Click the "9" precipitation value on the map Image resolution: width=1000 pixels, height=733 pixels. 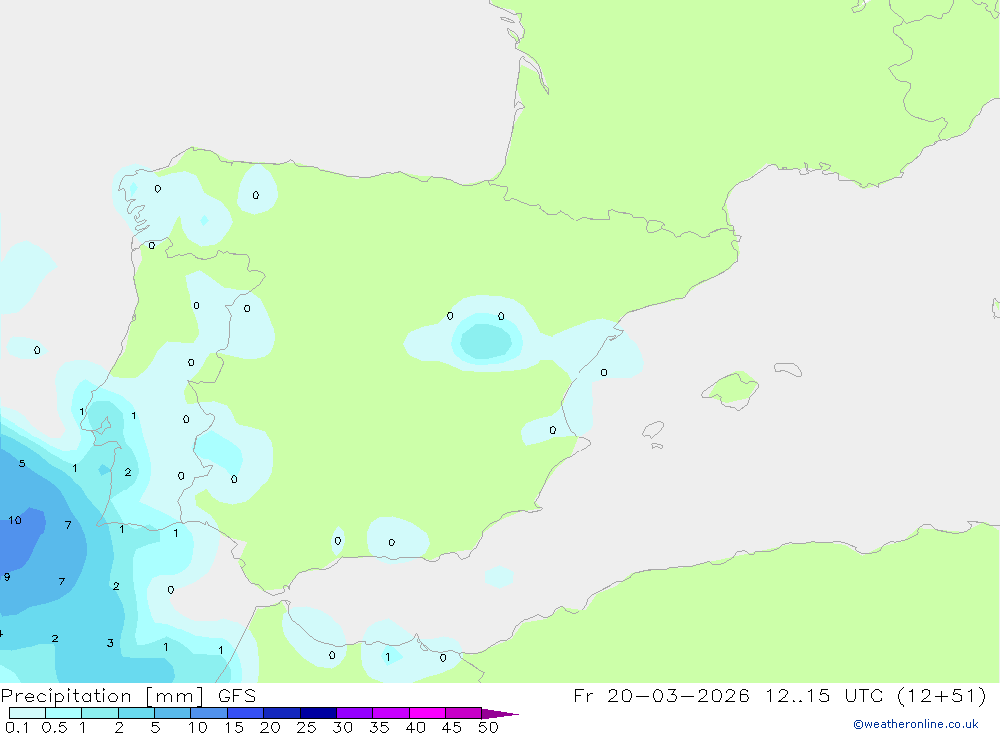click(7, 577)
